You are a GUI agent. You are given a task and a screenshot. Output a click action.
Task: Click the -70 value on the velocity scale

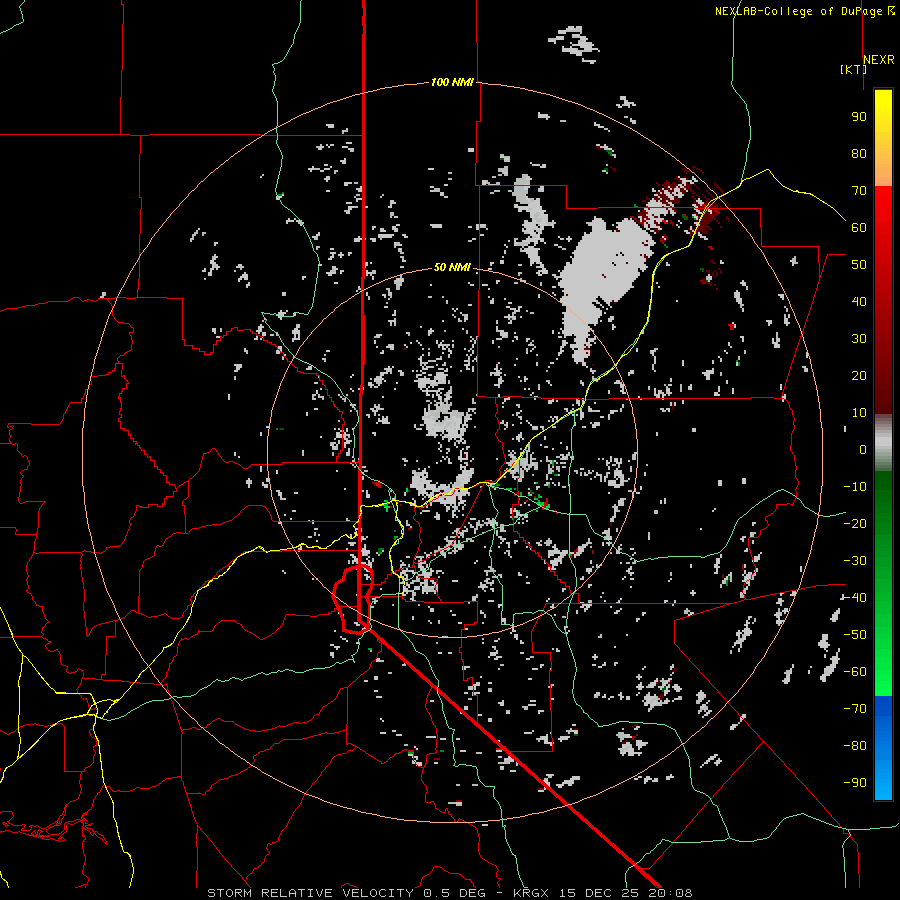855,709
